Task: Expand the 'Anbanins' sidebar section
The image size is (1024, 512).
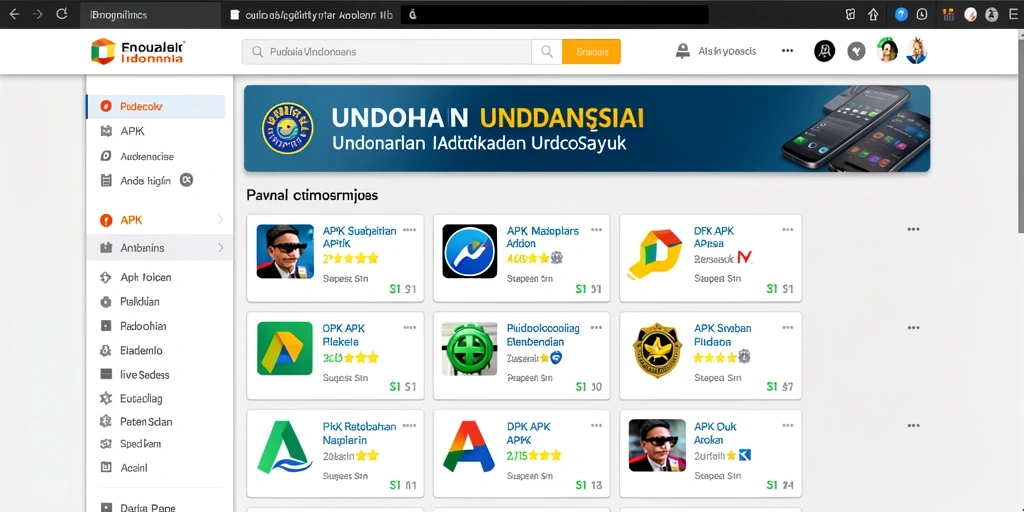Action: [159, 248]
